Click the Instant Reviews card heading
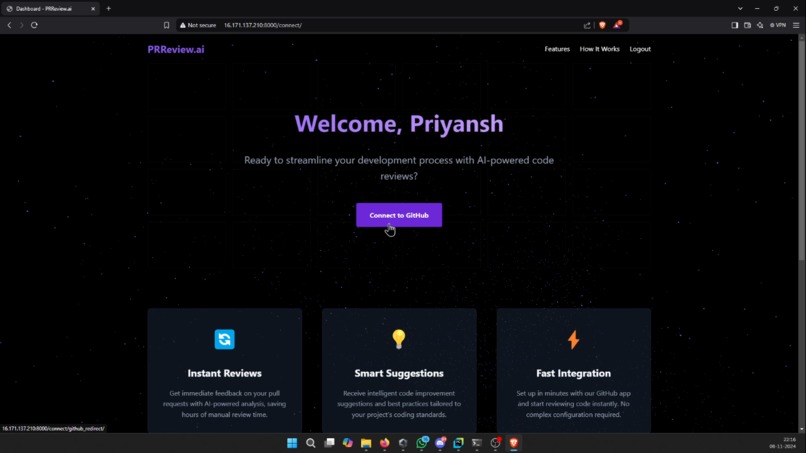Viewport: 806px width, 453px height. [225, 373]
